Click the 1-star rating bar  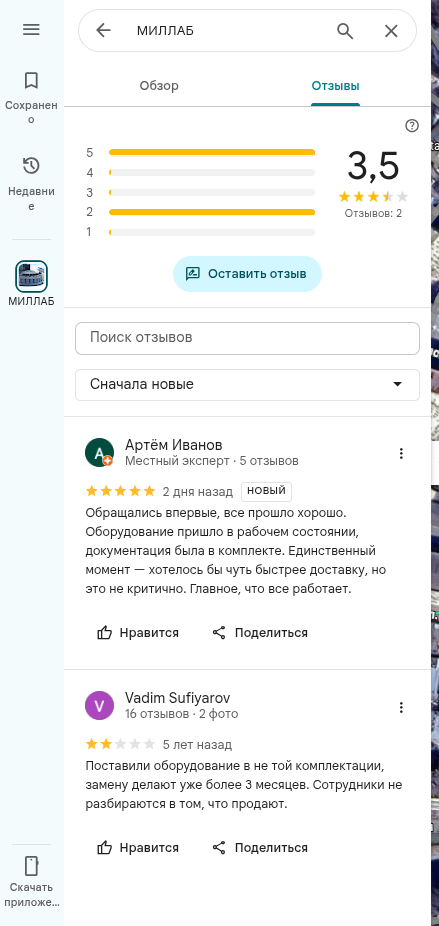point(212,232)
